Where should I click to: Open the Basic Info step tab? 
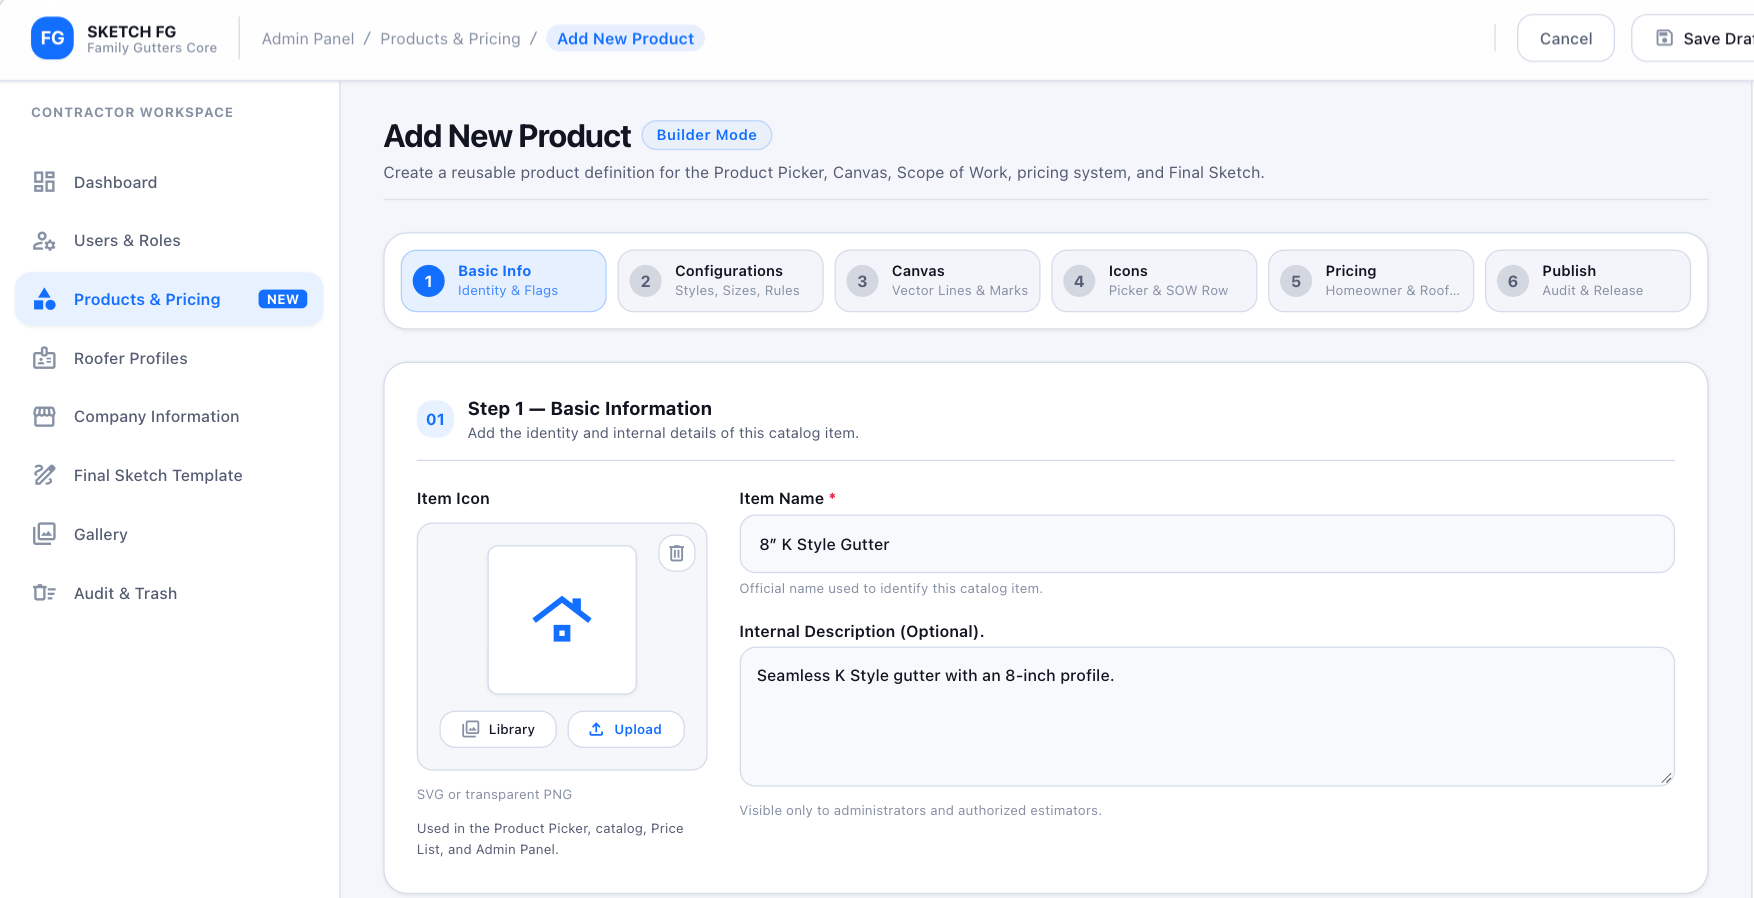pyautogui.click(x=504, y=281)
